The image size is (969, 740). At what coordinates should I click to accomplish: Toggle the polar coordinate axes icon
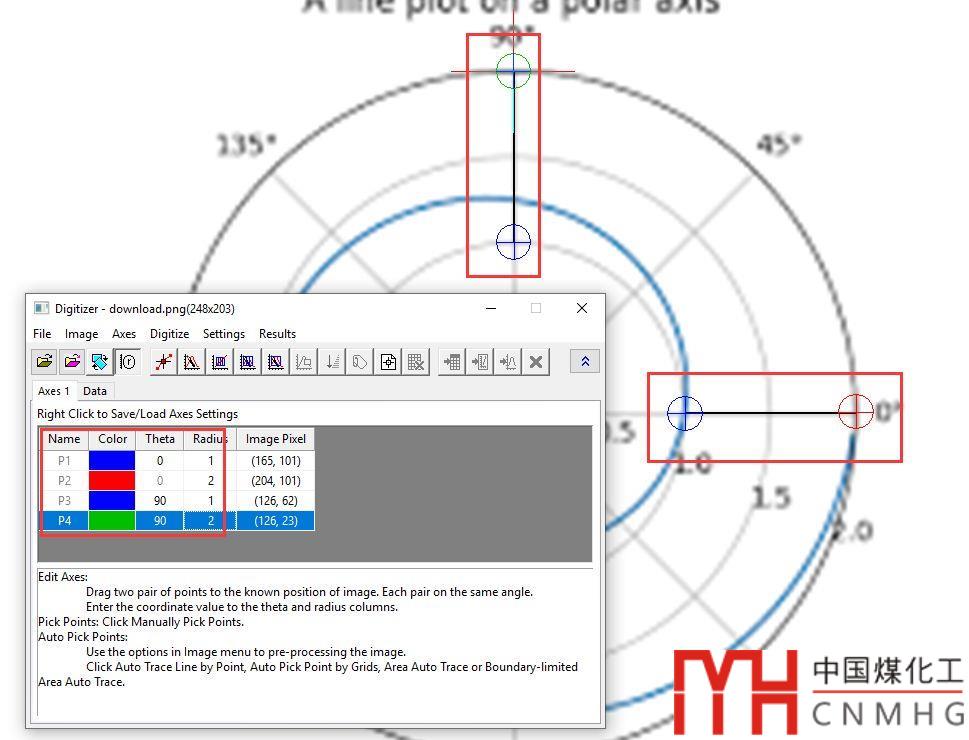tap(127, 362)
